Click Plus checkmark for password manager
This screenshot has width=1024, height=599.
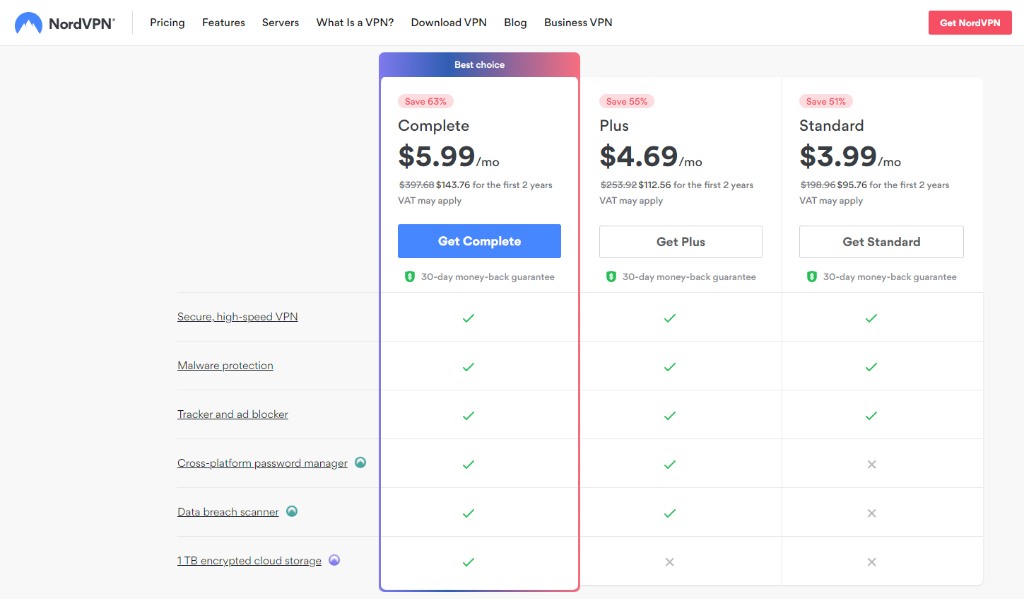[669, 464]
